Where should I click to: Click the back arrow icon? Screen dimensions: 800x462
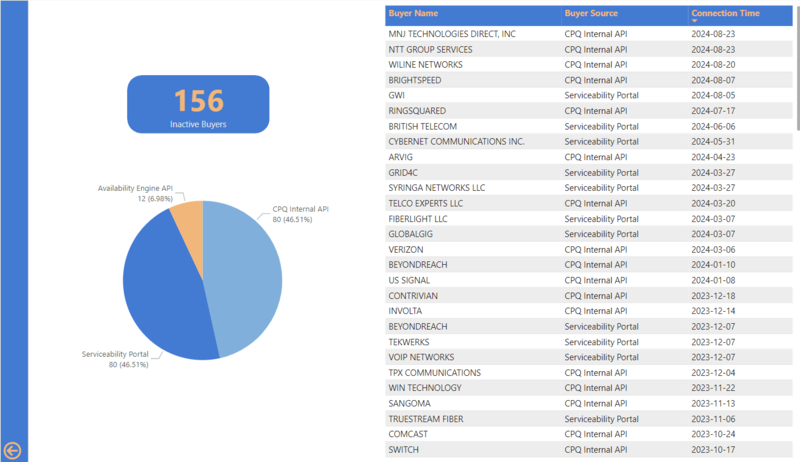13,450
